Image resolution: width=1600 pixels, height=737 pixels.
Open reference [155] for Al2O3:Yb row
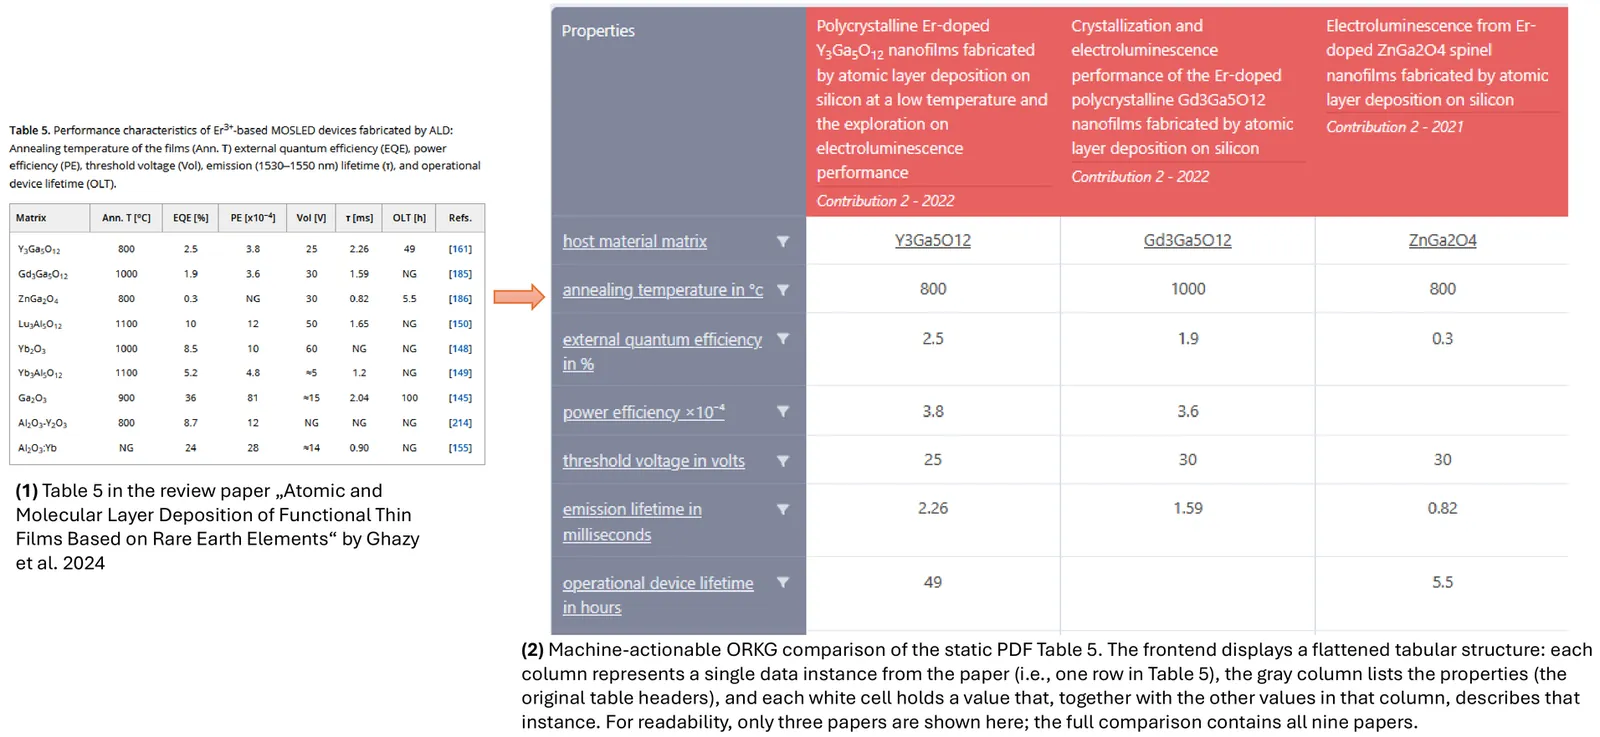pyautogui.click(x=460, y=448)
